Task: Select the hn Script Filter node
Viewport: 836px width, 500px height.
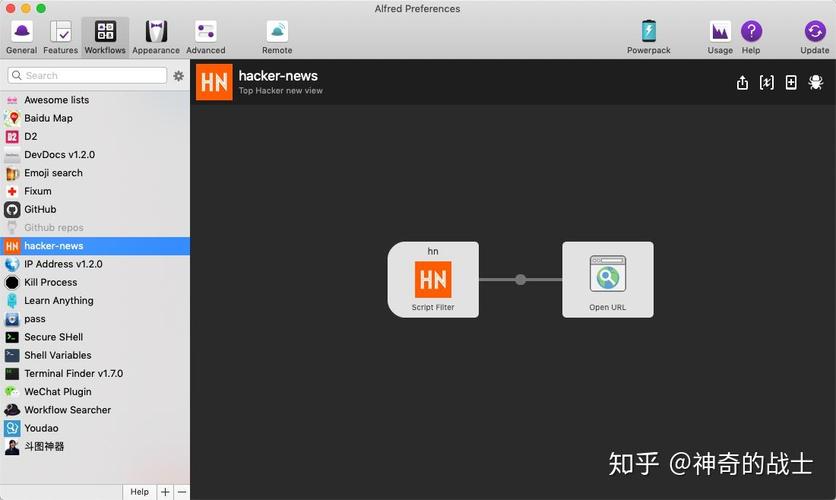Action: pyautogui.click(x=433, y=280)
